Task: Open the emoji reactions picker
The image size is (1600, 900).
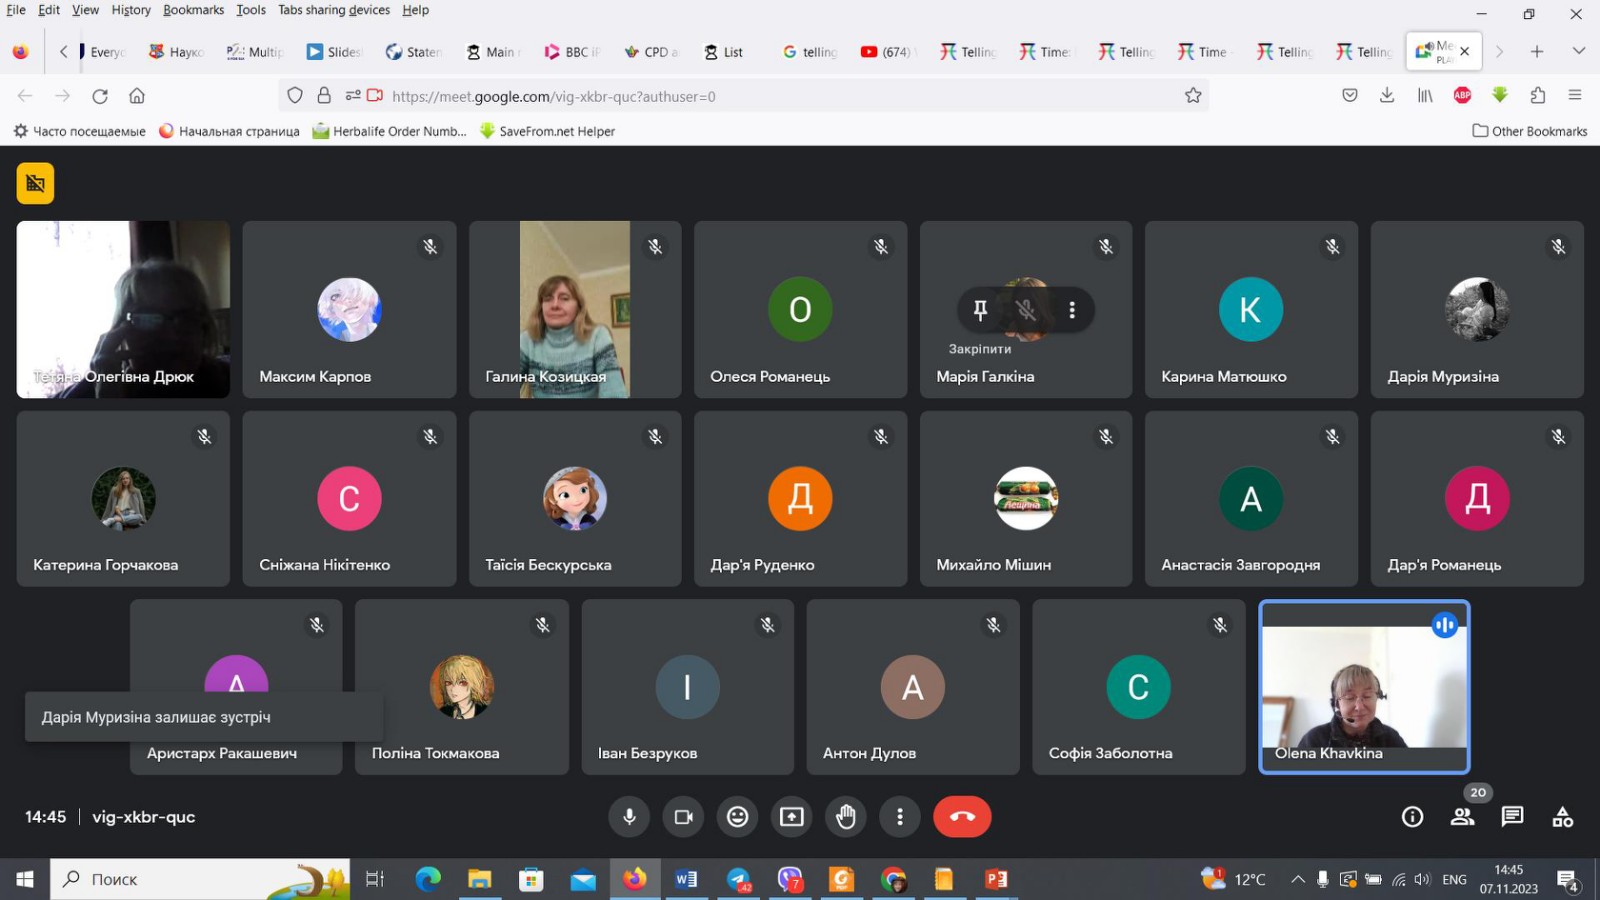Action: click(x=737, y=817)
